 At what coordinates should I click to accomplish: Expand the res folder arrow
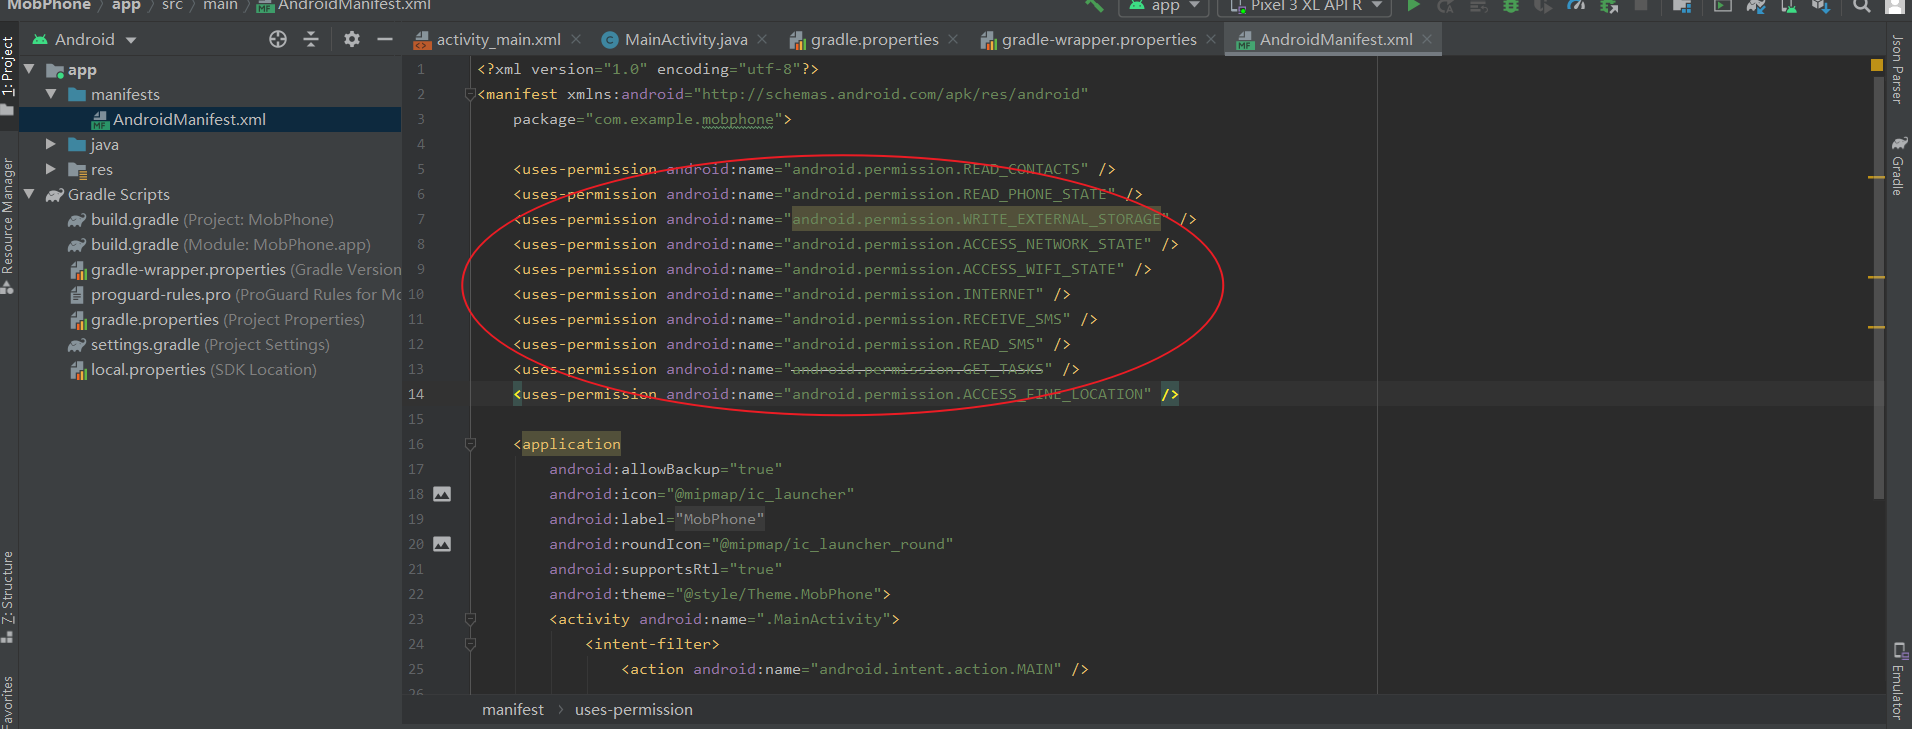pos(51,169)
